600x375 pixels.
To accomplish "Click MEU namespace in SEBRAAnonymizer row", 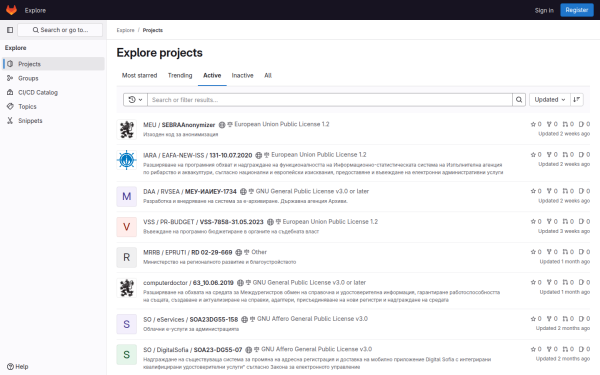I will [150, 125].
